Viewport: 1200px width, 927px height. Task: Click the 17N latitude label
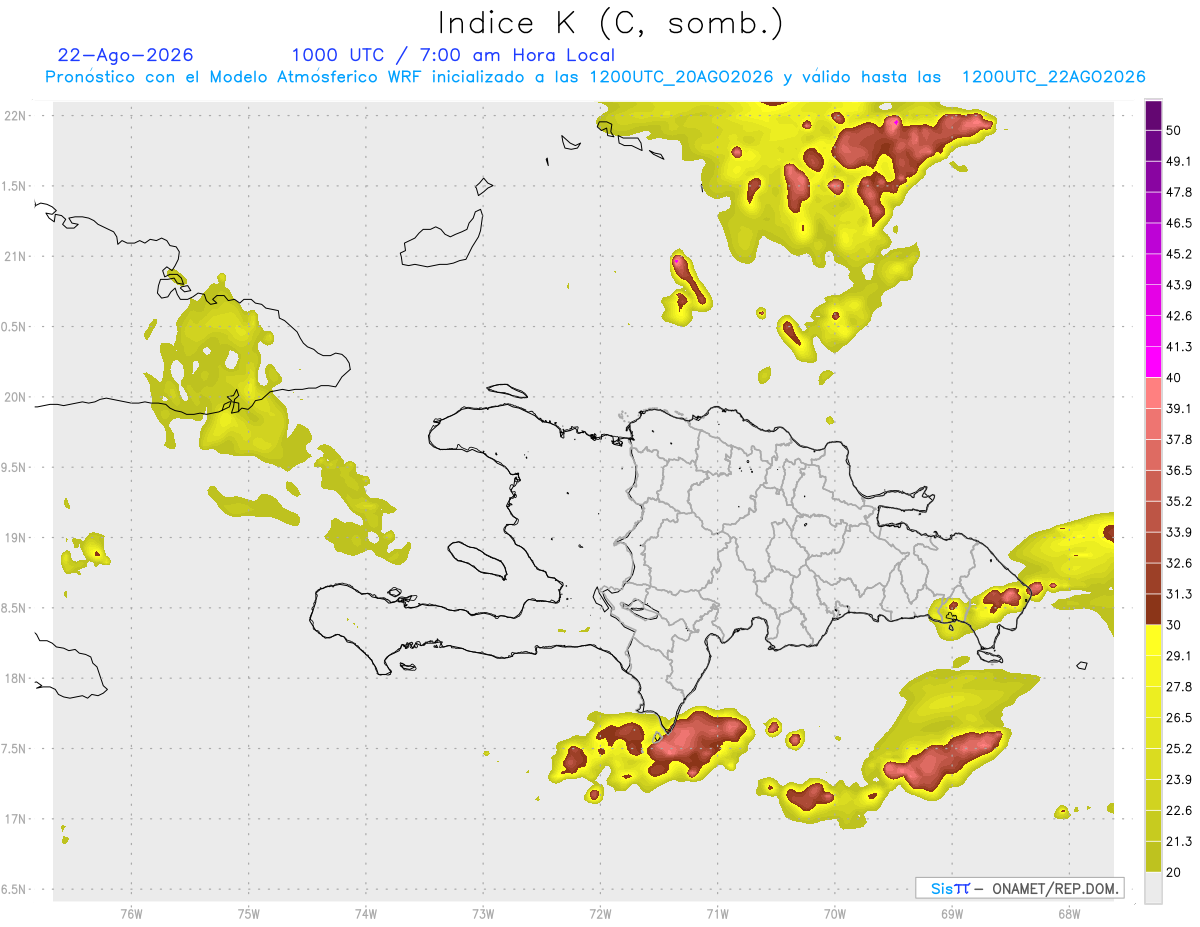[16, 819]
